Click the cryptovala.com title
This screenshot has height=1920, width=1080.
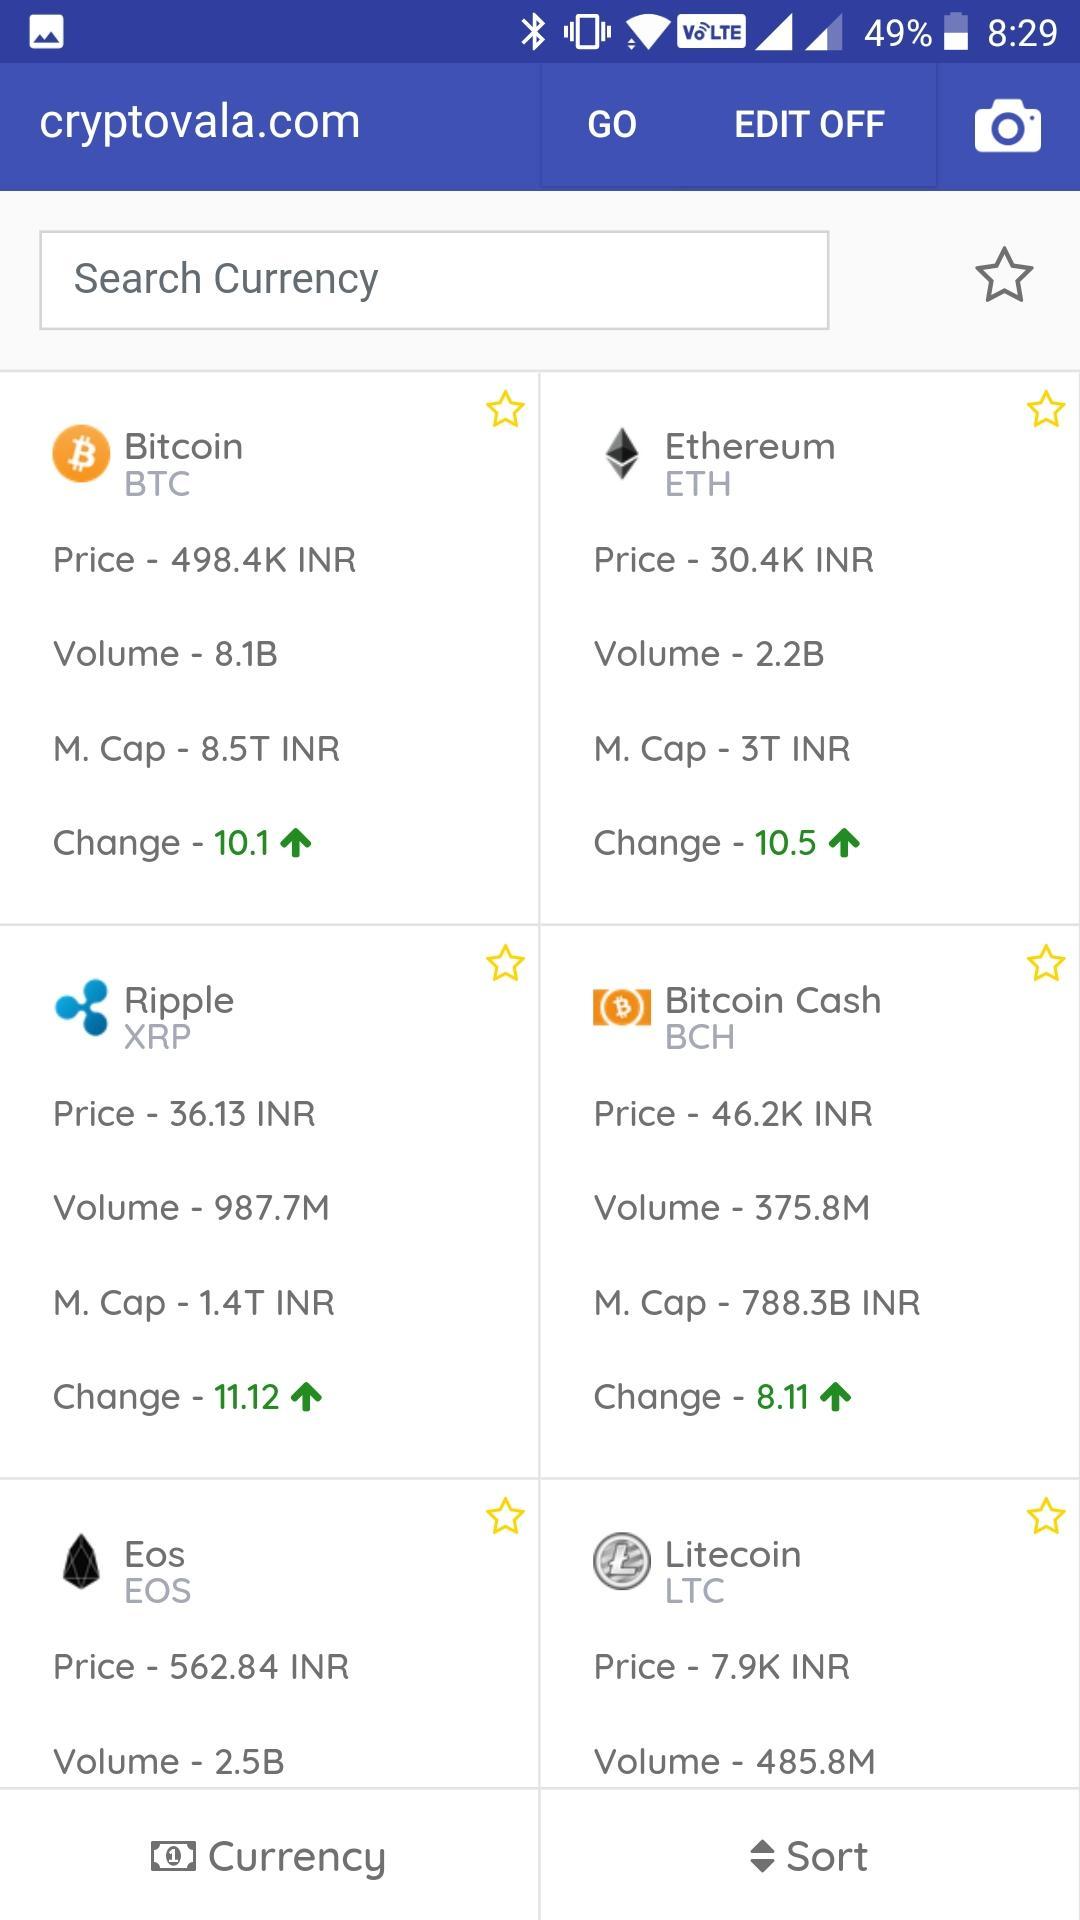(200, 122)
